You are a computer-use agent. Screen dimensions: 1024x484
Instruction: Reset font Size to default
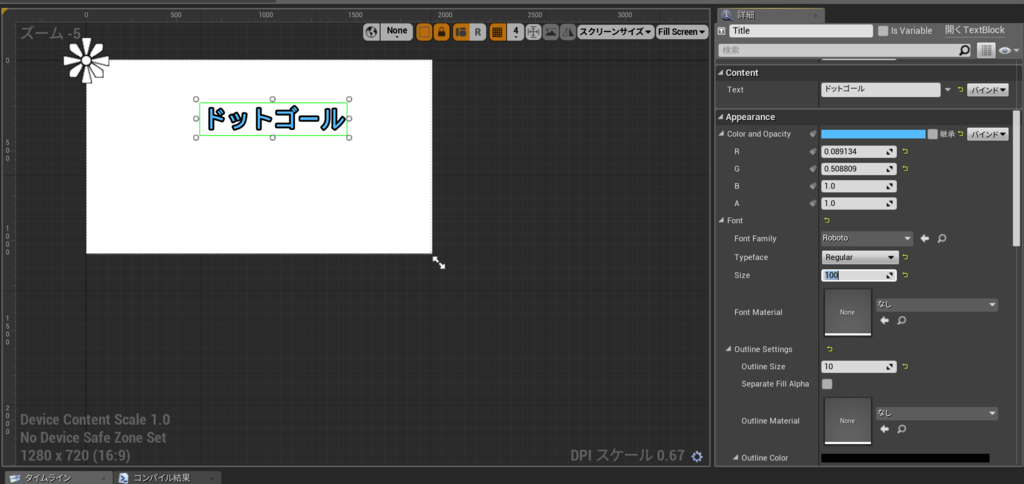click(x=905, y=276)
